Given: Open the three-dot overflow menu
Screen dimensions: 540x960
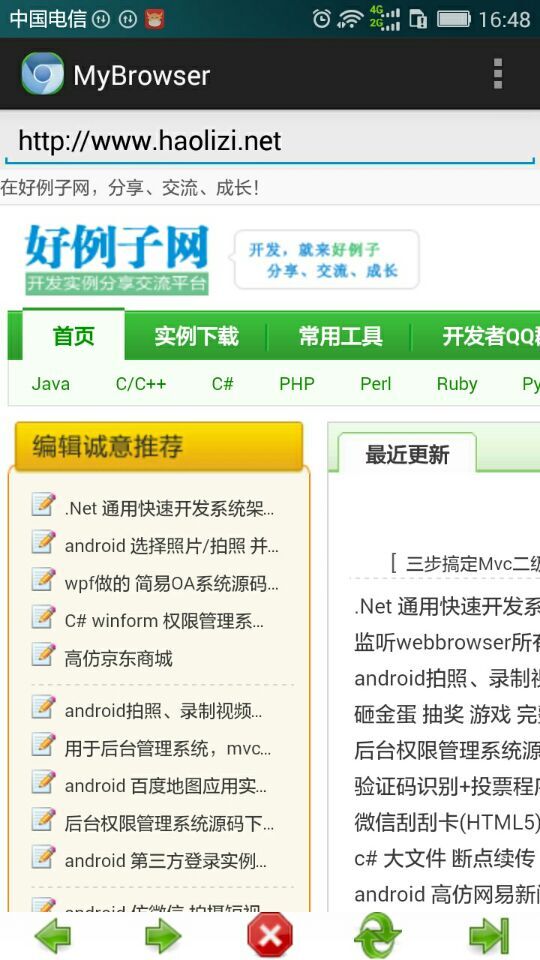Looking at the screenshot, I should click(x=498, y=74).
